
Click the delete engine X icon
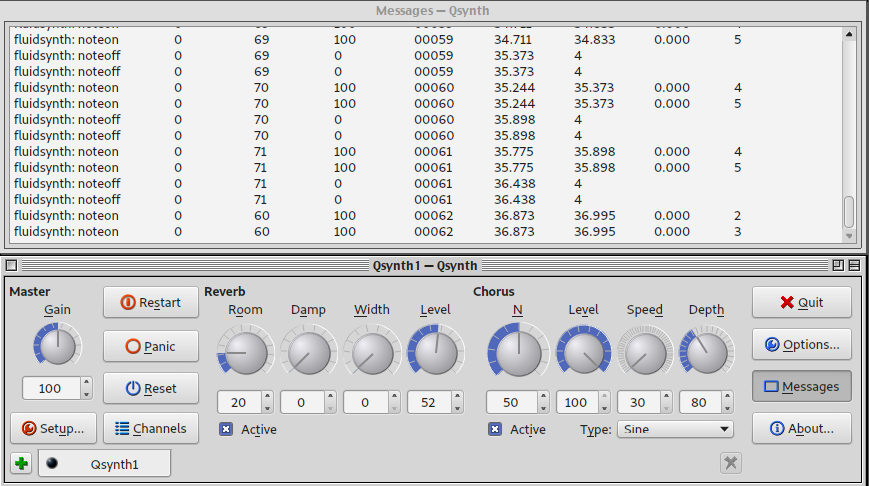(x=730, y=463)
